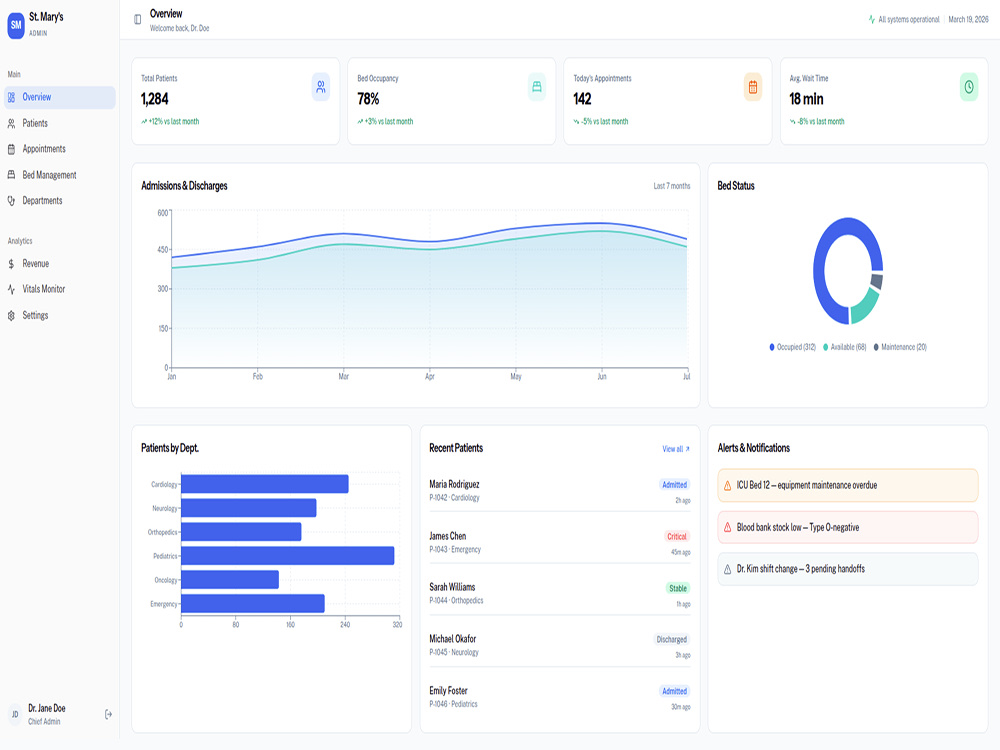Screen dimensions: 1000x750
Task: Click the Revenue dollar sign icon
Action: pos(11,264)
